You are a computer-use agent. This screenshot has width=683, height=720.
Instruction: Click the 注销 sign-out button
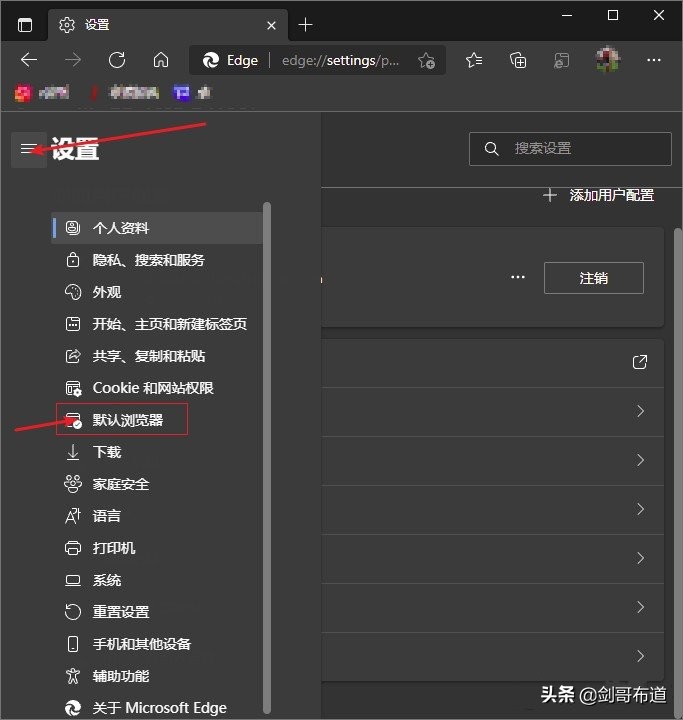593,278
